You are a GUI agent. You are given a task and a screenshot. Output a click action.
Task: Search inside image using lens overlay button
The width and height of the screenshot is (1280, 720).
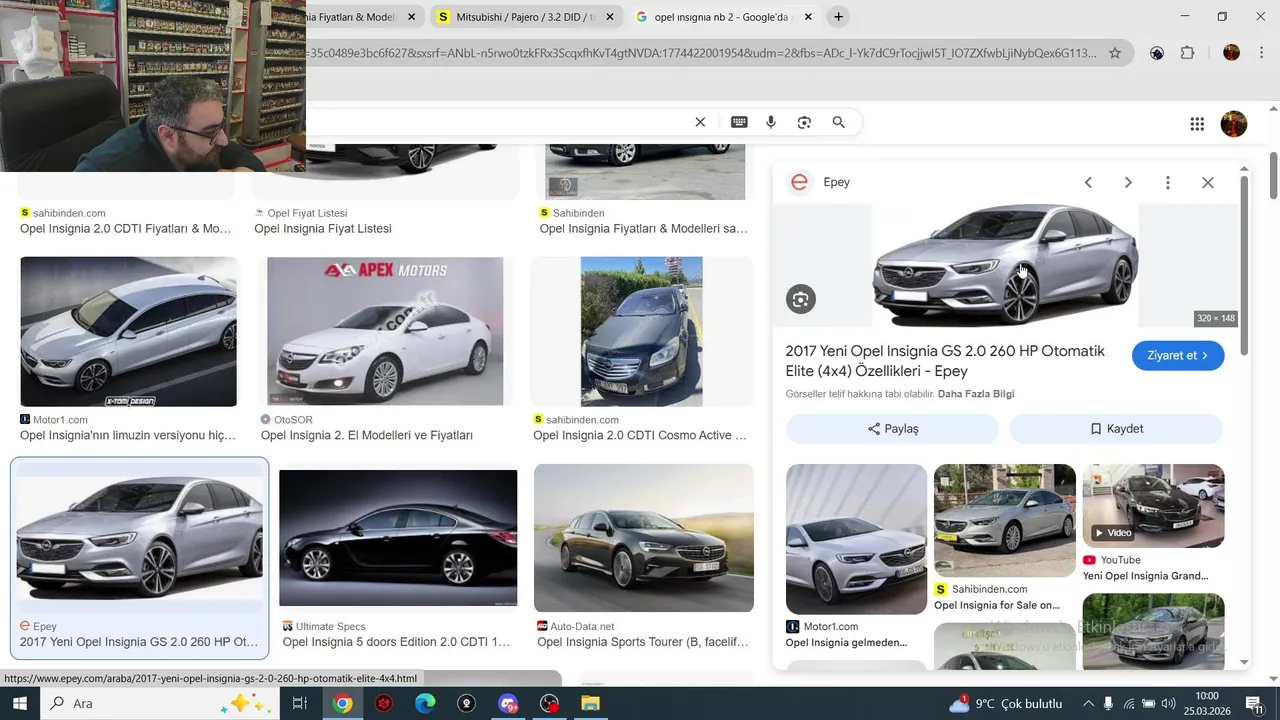[800, 299]
